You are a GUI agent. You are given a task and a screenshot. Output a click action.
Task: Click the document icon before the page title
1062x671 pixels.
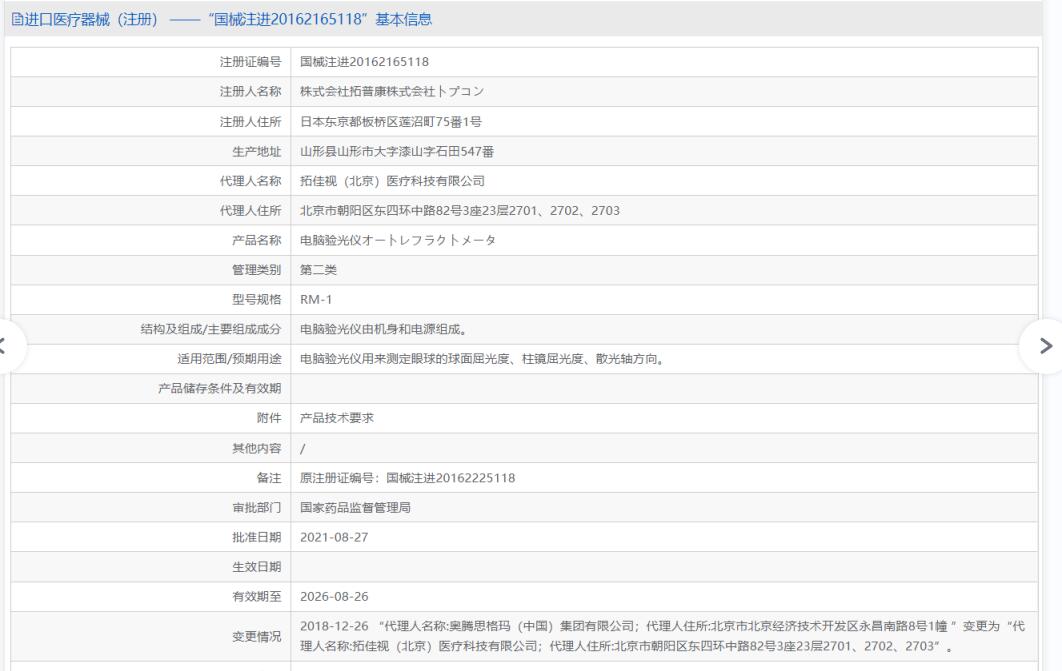[x=17, y=20]
